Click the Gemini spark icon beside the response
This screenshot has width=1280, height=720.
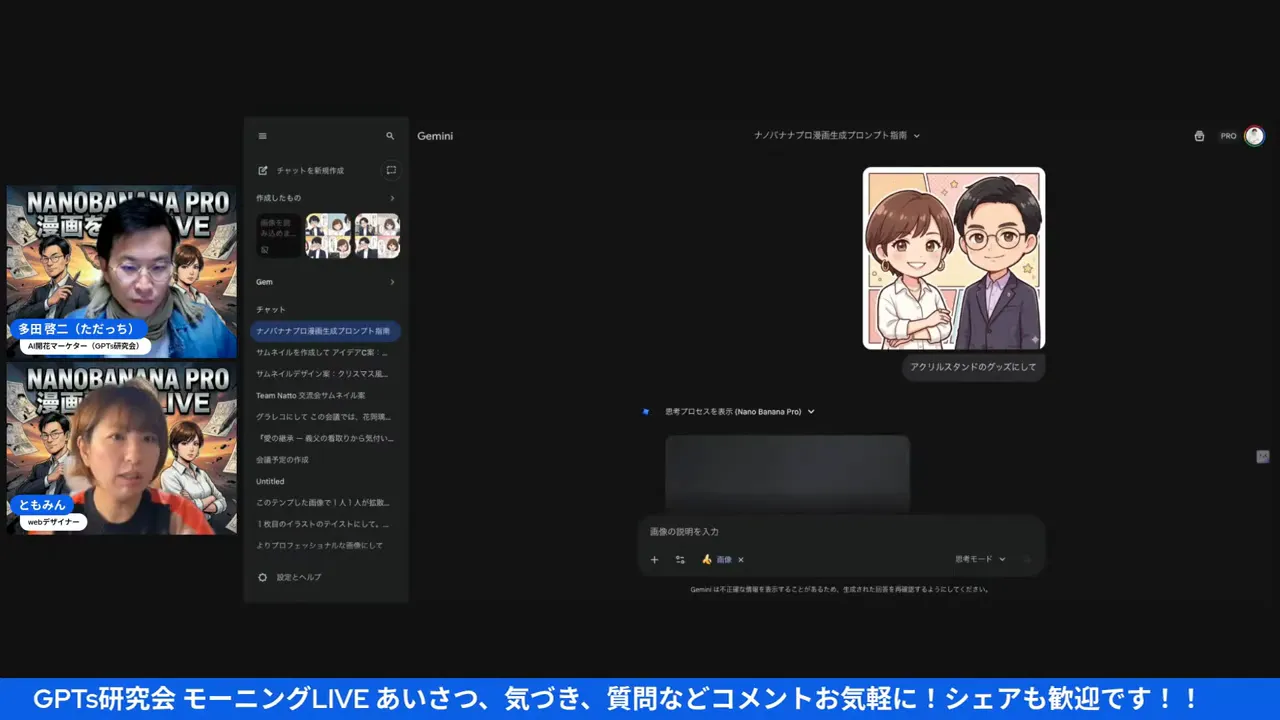[x=646, y=412]
